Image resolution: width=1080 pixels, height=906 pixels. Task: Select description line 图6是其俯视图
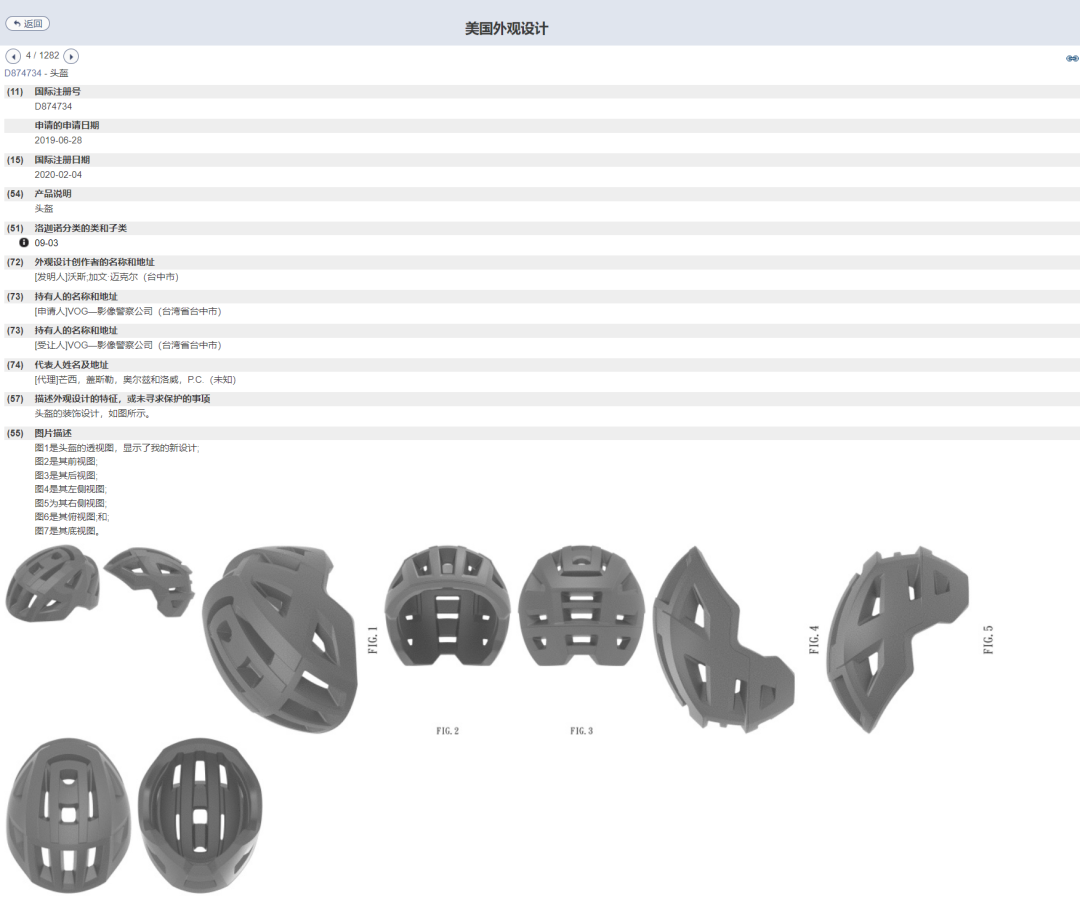72,517
